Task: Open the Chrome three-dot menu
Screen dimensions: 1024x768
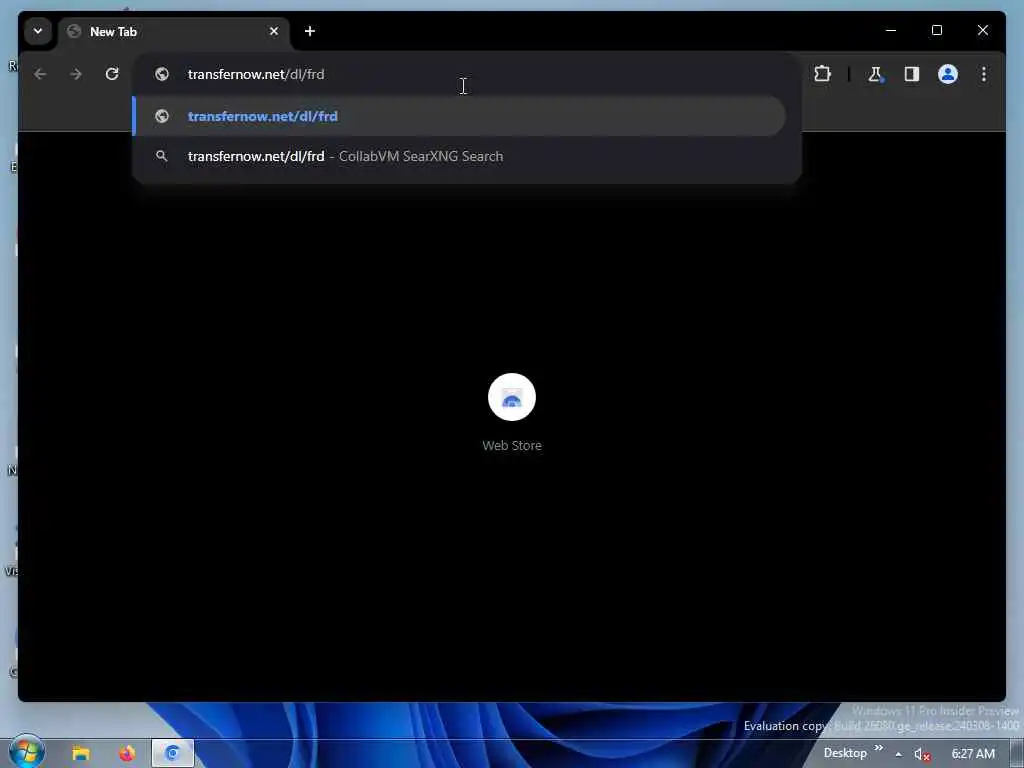Action: click(x=984, y=74)
